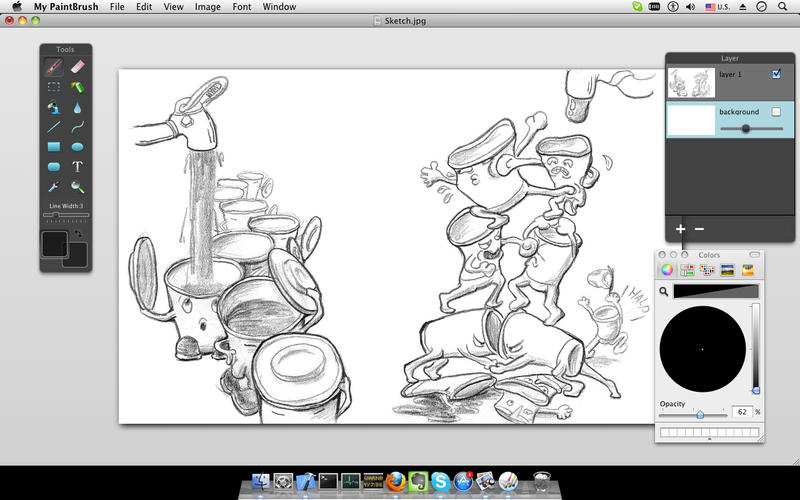Switch to the Color Palettes picker tab
This screenshot has width=800, height=500.
click(x=707, y=269)
